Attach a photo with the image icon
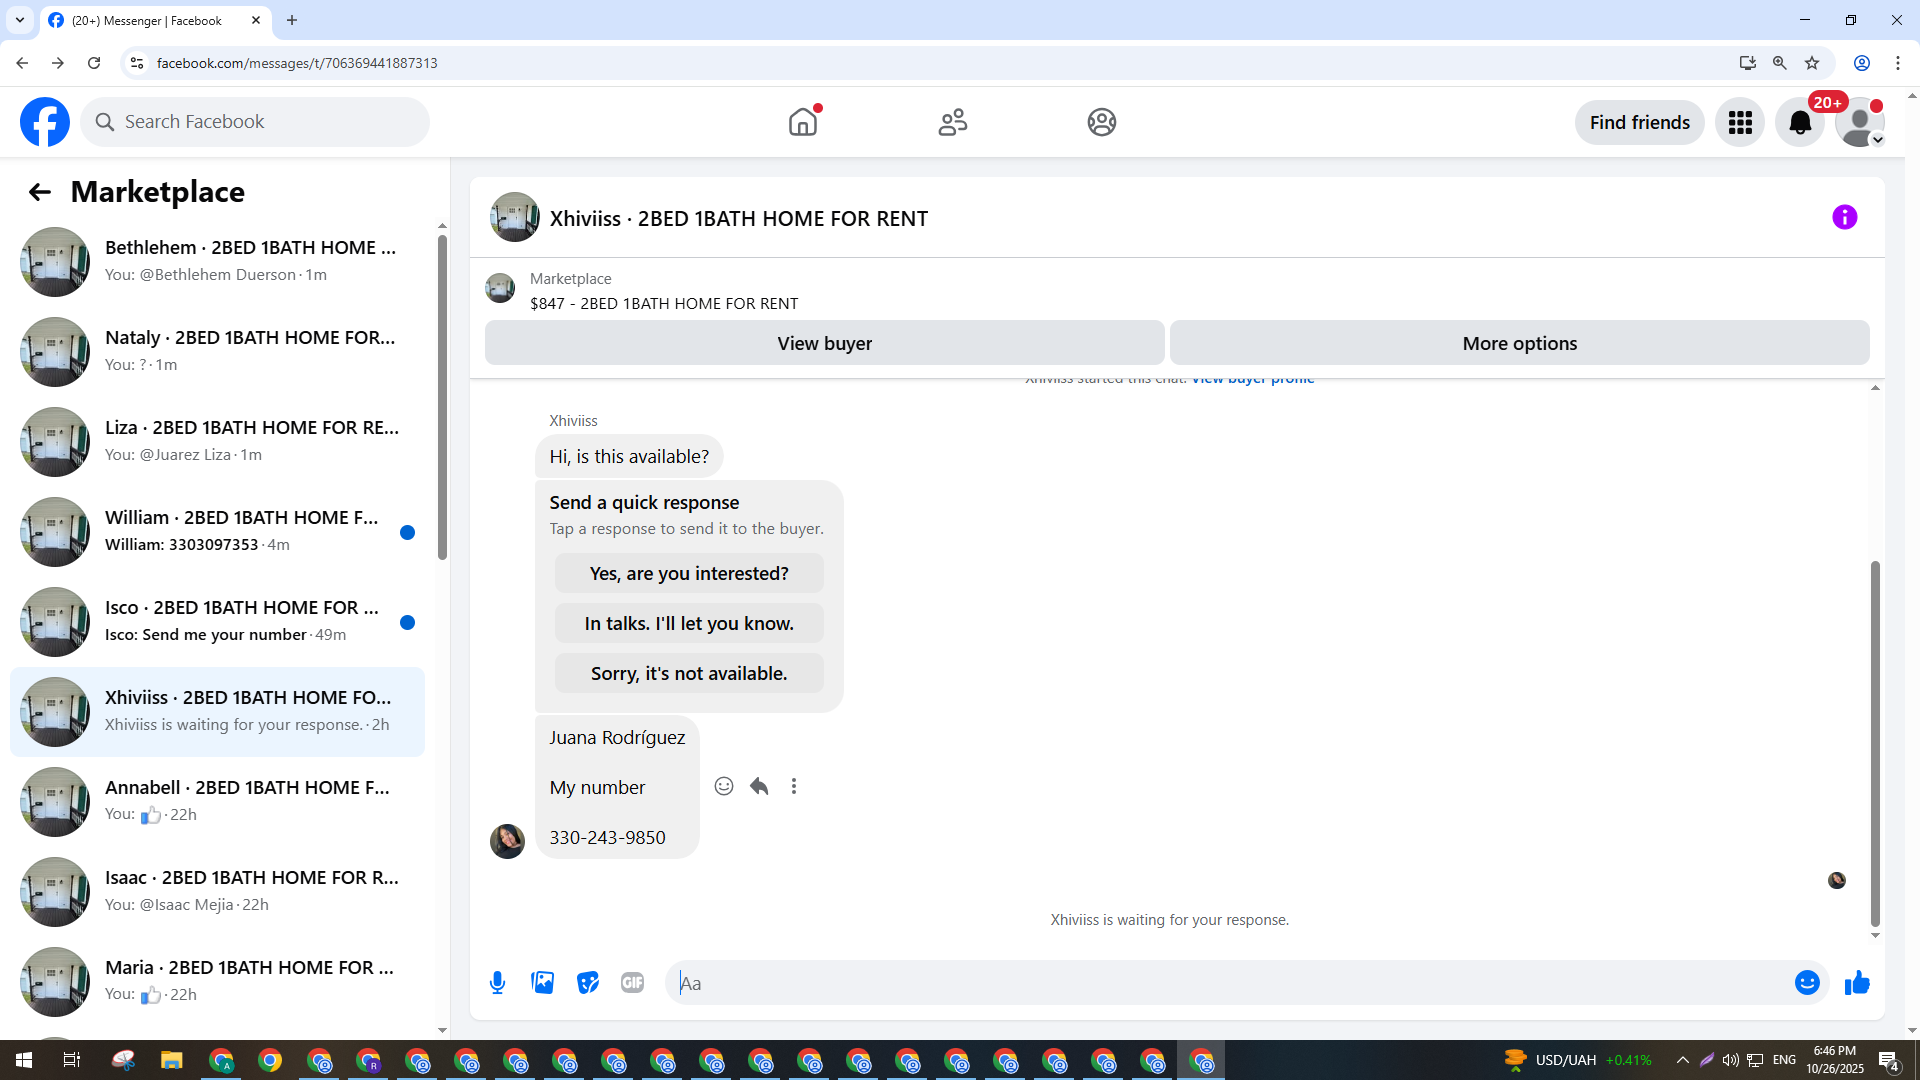Viewport: 1920px width, 1080px height. [543, 983]
